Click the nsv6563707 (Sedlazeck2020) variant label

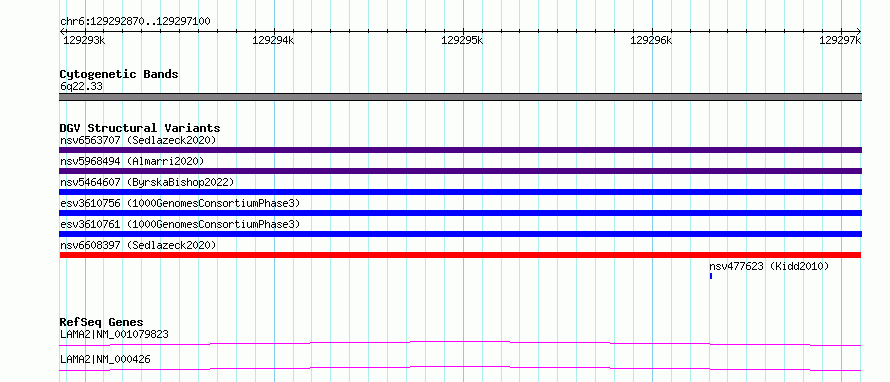point(138,140)
